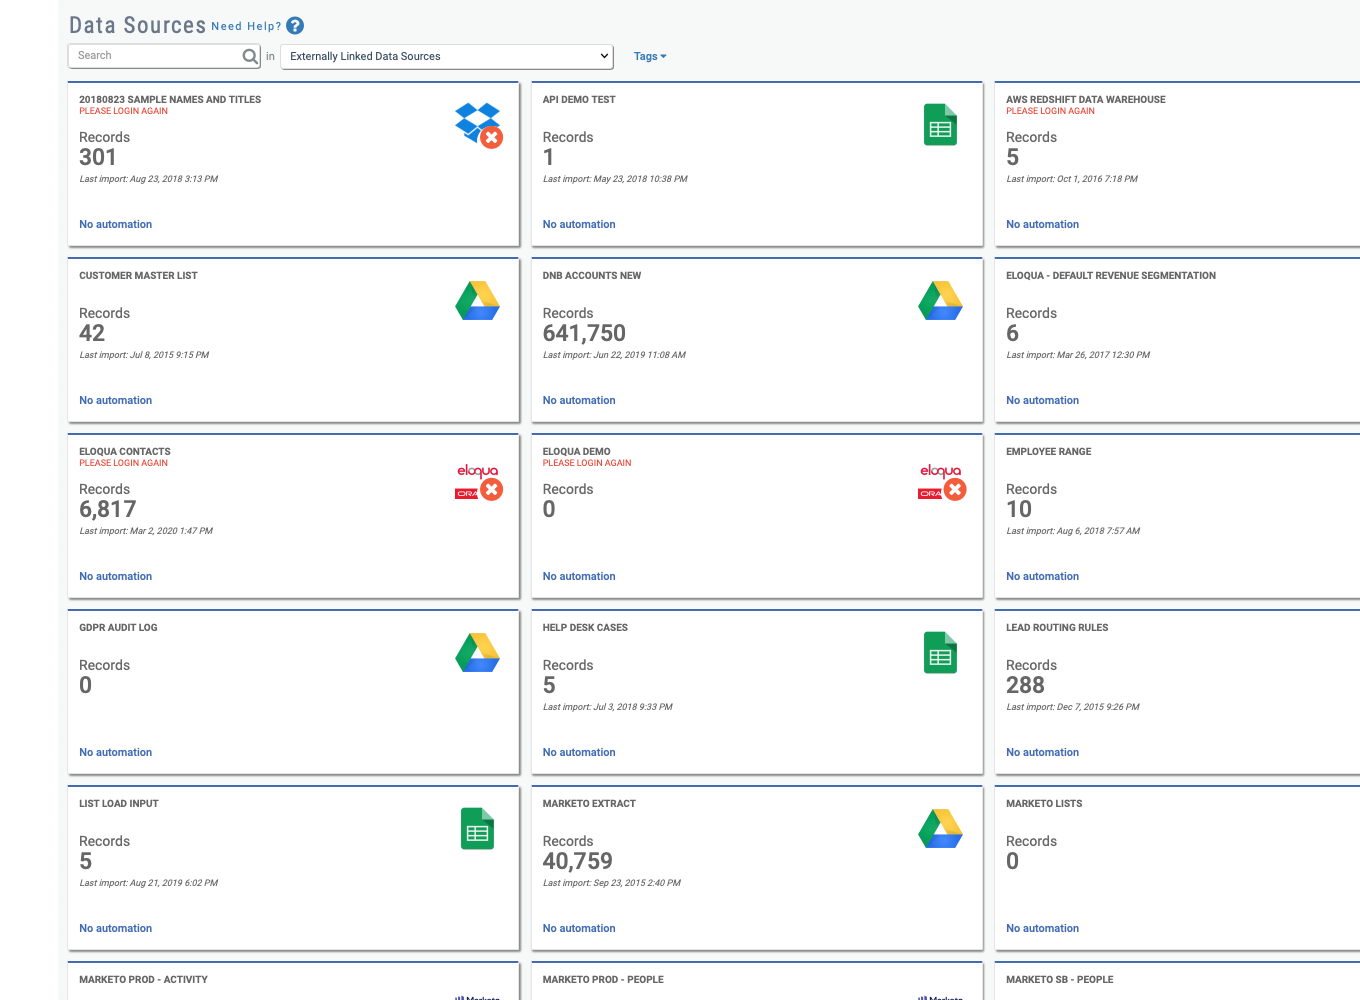Open the HELP DESK CASES card title
The image size is (1360, 1000).
[x=585, y=628]
